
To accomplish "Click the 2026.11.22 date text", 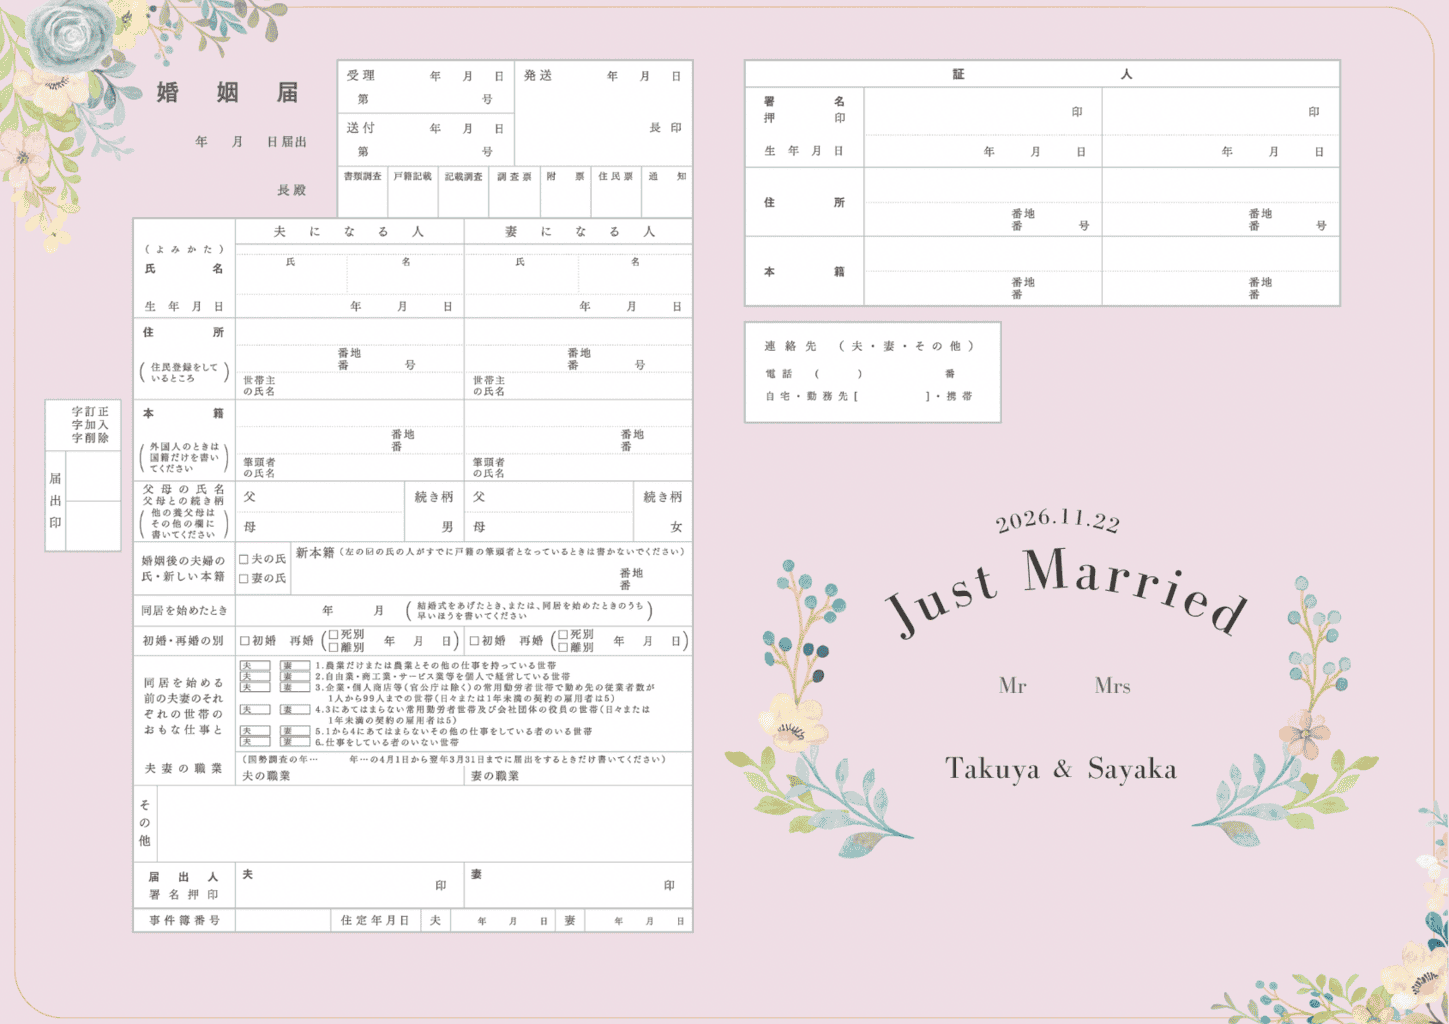I will [x=1057, y=520].
